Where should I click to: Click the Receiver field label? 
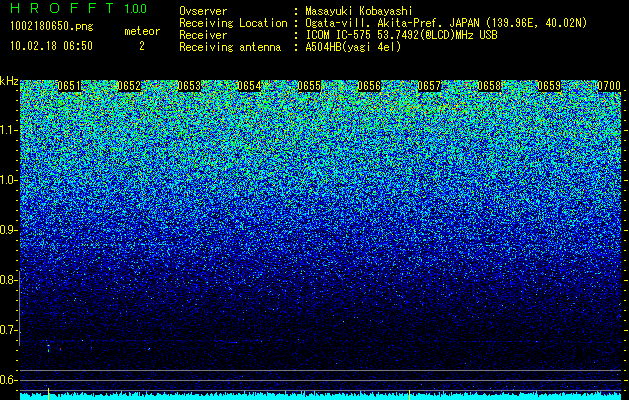(203, 35)
